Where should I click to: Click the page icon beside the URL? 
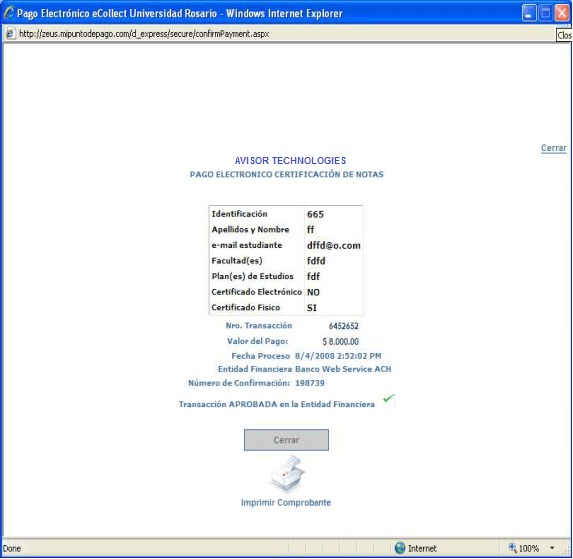[x=10, y=34]
